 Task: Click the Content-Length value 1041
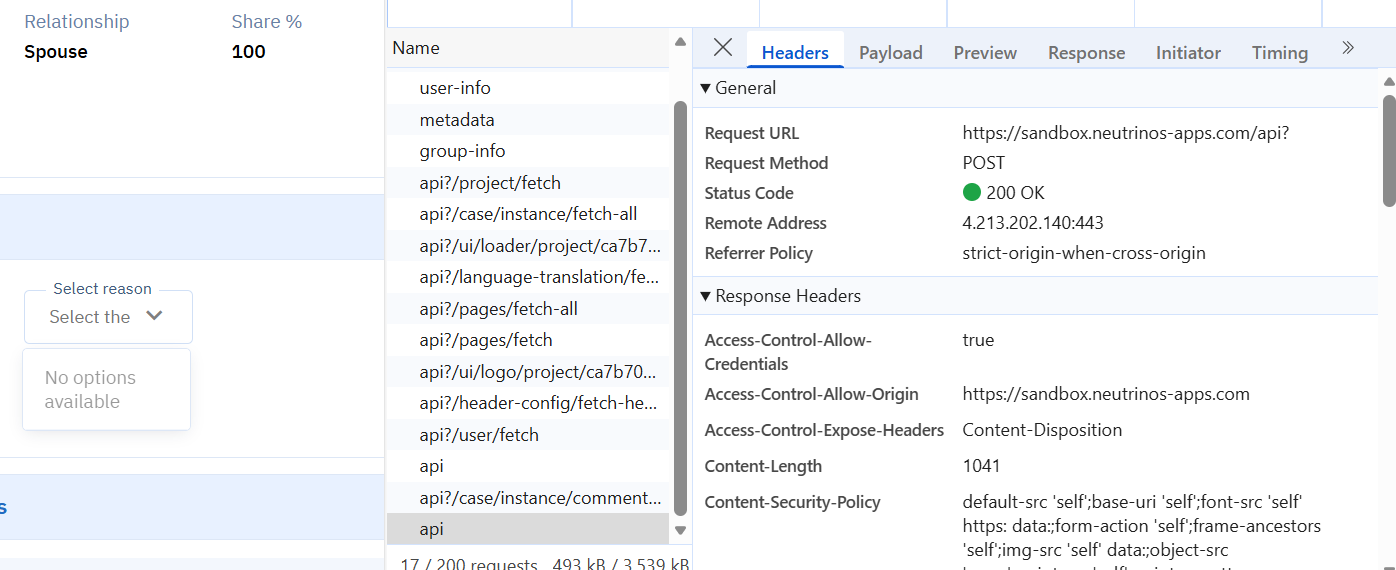coord(981,466)
